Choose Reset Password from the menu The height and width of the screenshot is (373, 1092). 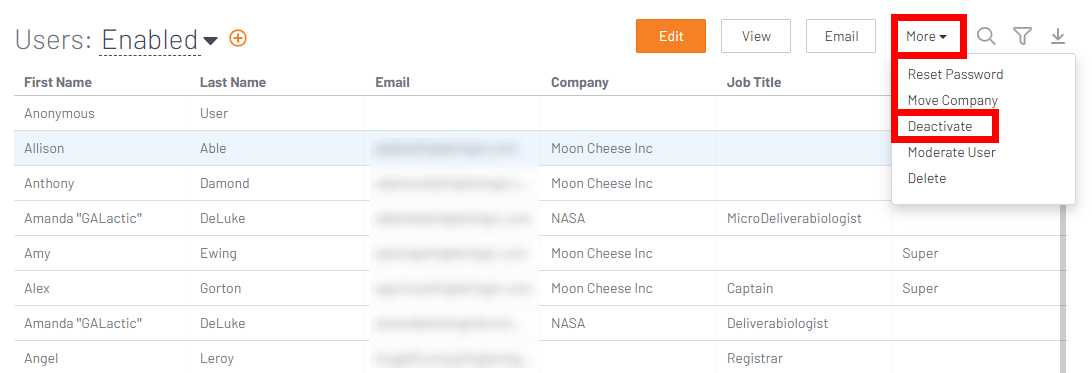955,74
